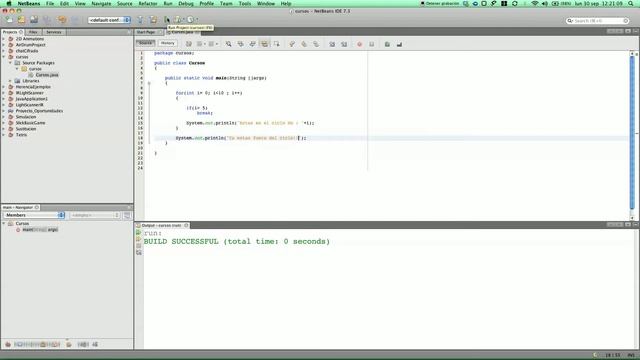The image size is (640, 360).
Task: Toggle Rectangular Selection in editor toolbar
Action: tap(276, 44)
